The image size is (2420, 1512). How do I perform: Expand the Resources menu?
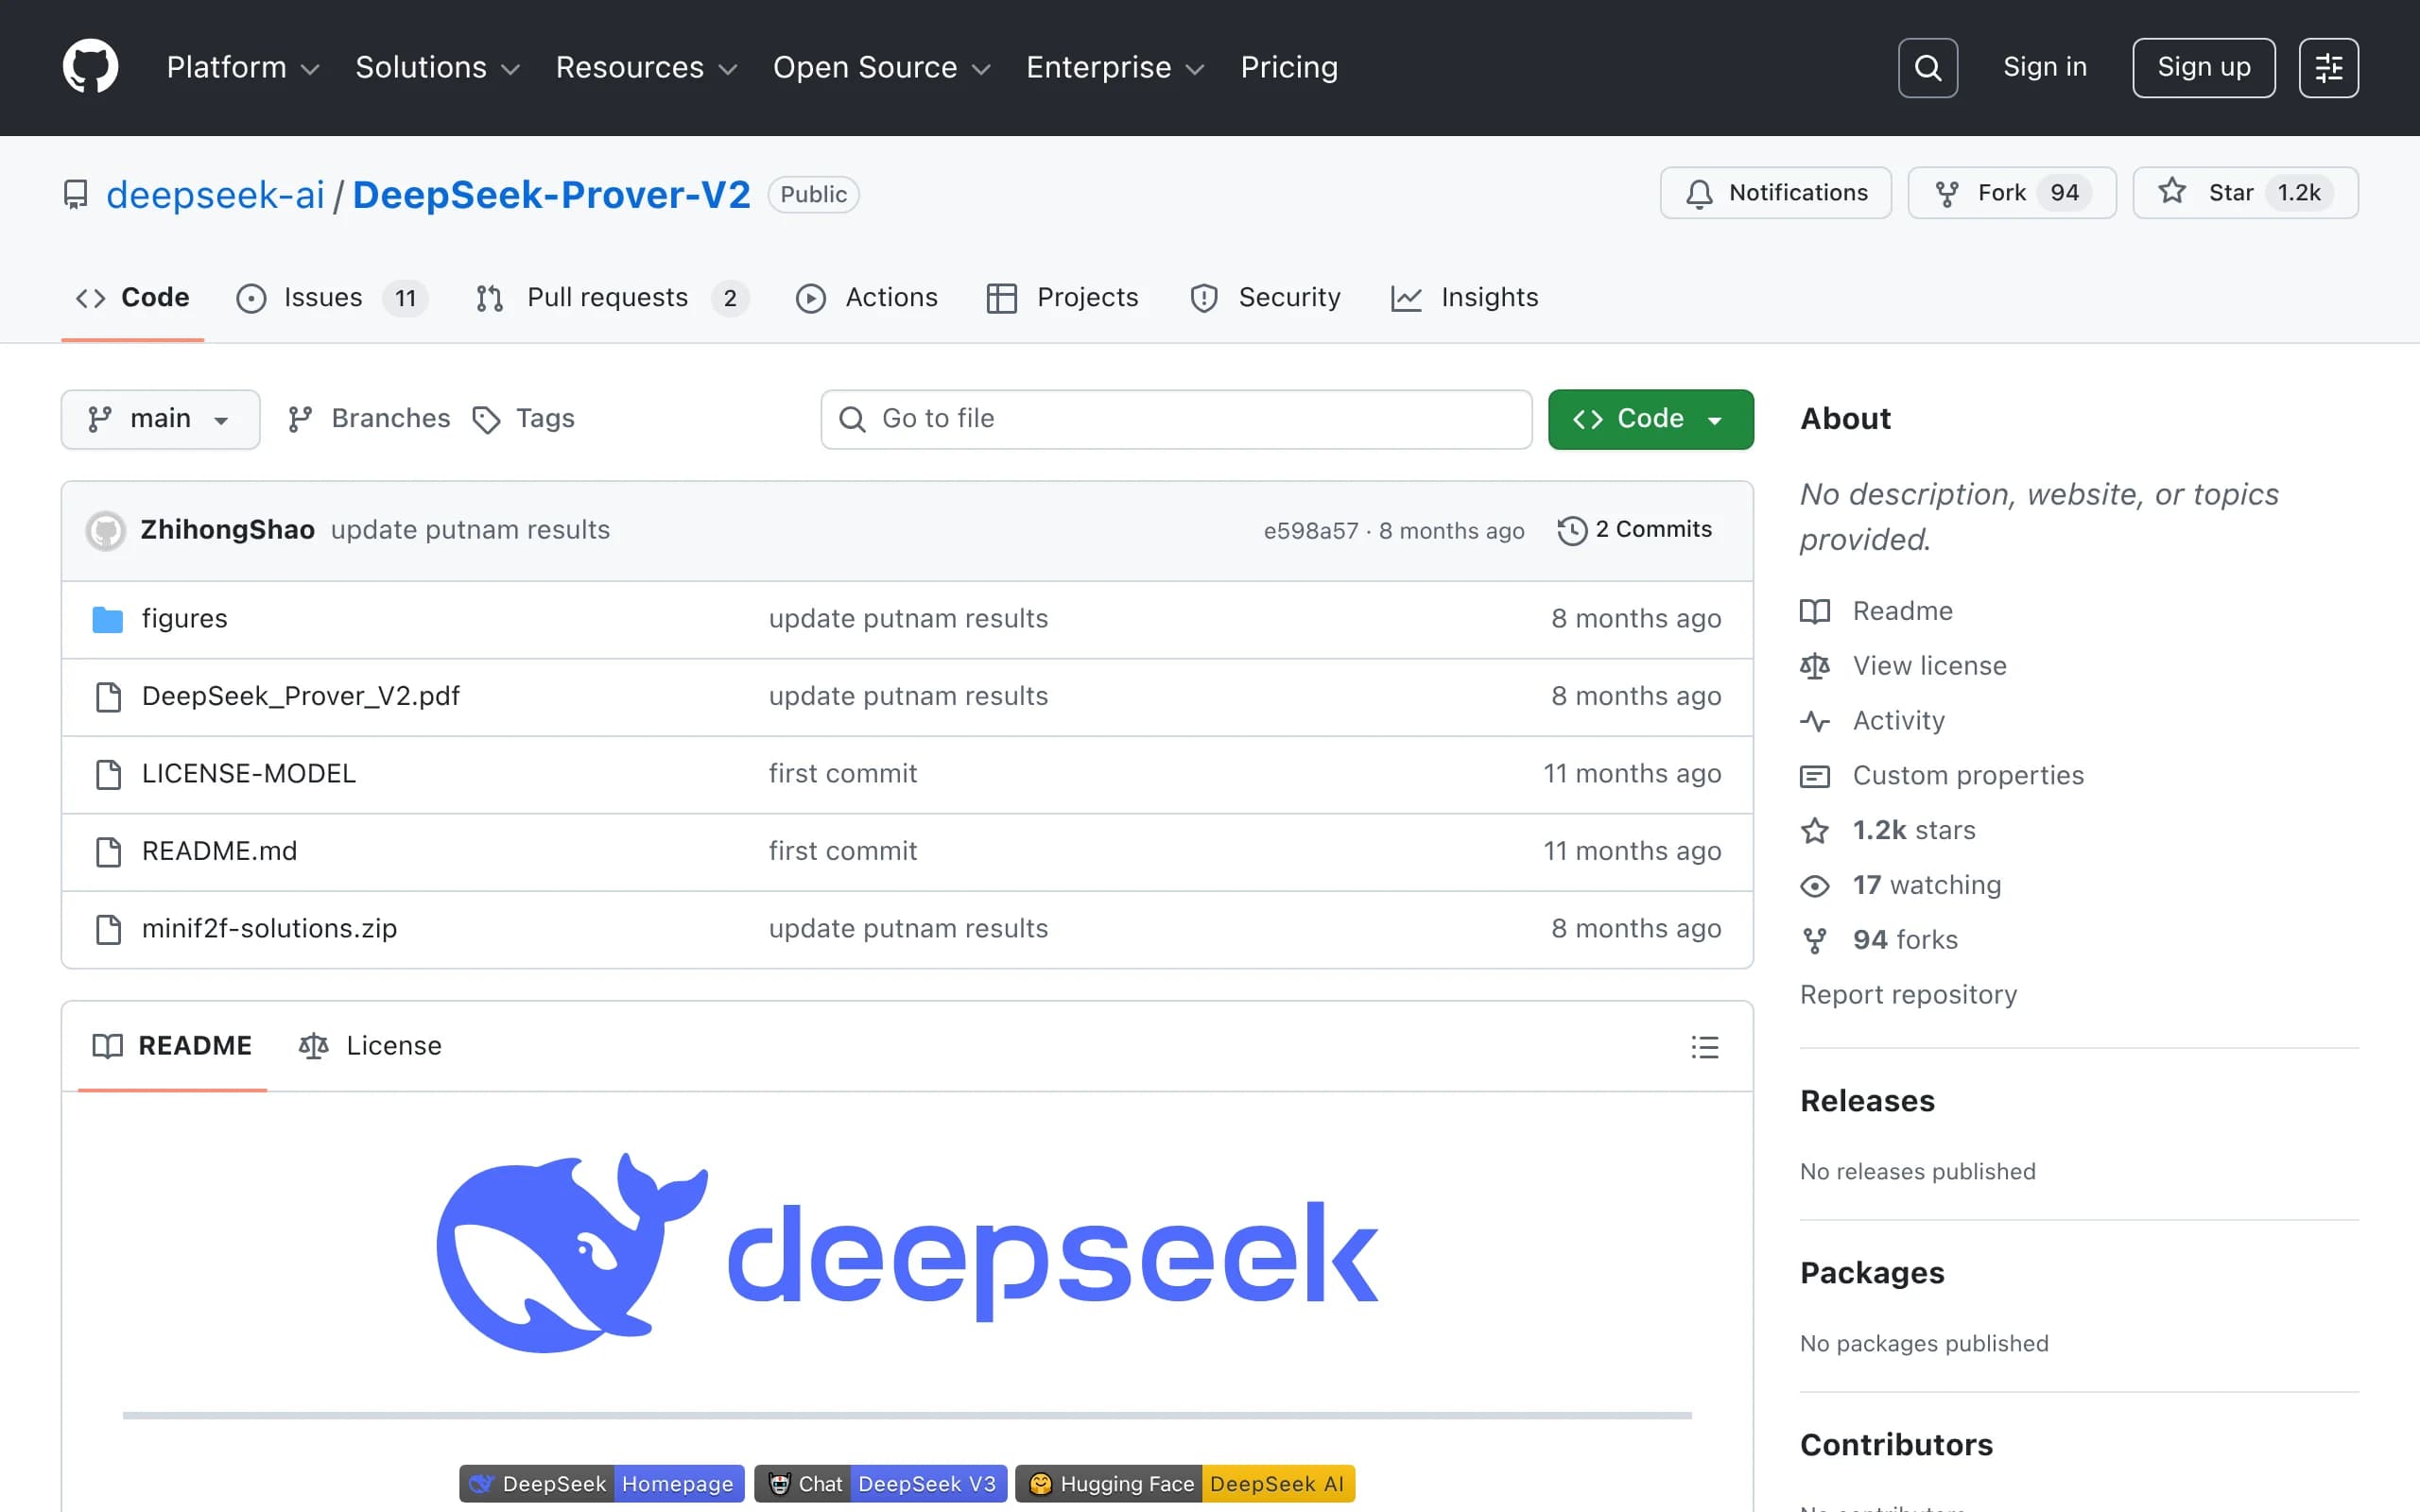coord(647,68)
